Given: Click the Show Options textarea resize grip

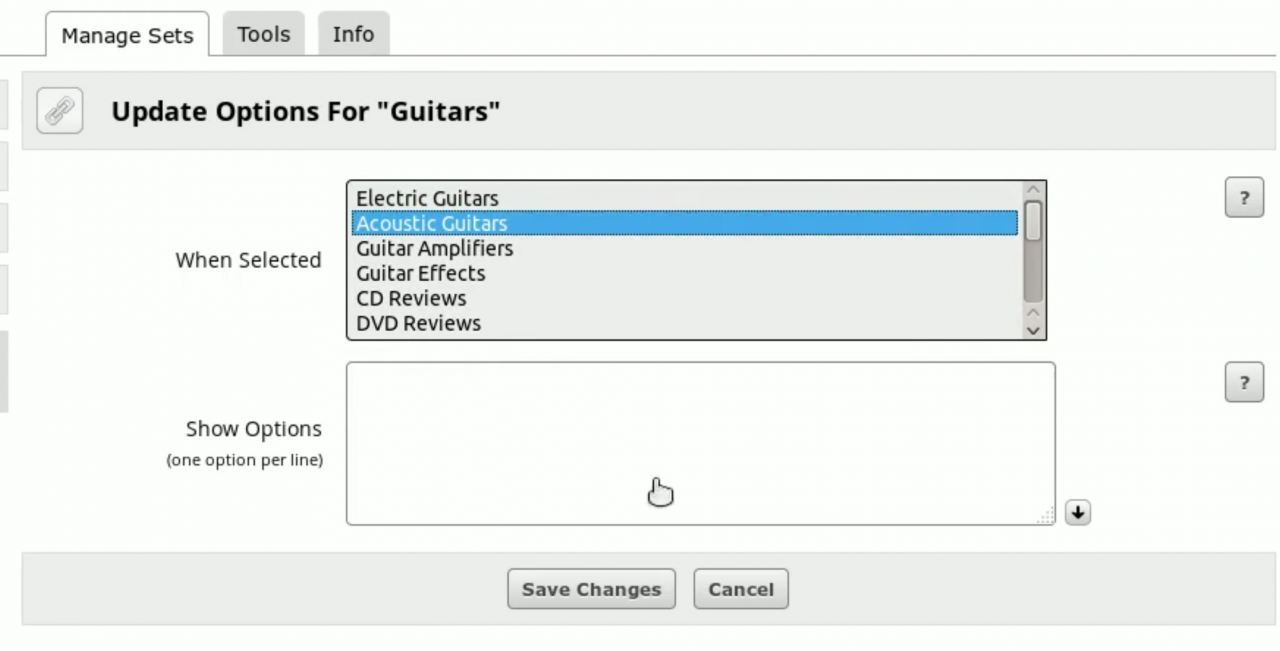Looking at the screenshot, I should coord(1046,516).
